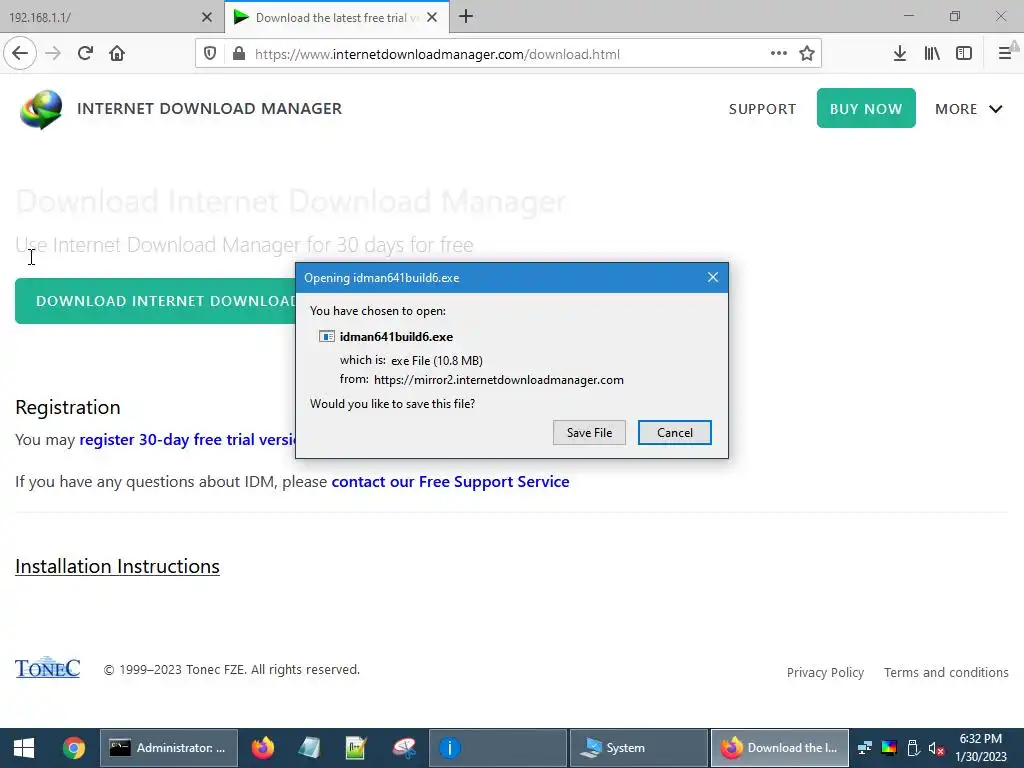
Task: Click the Tonec logo in footer
Action: point(48,667)
